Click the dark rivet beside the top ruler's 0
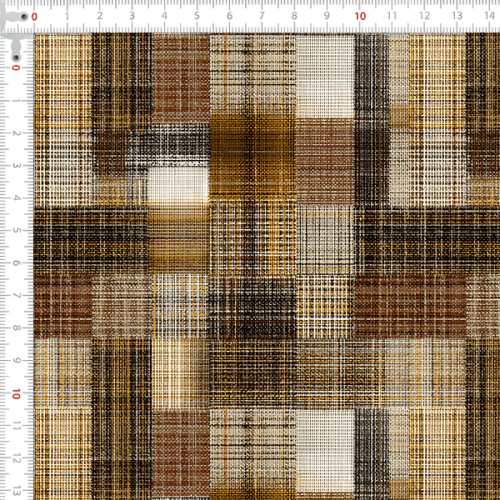Image resolution: width=500 pixels, height=500 pixels. coord(24,16)
